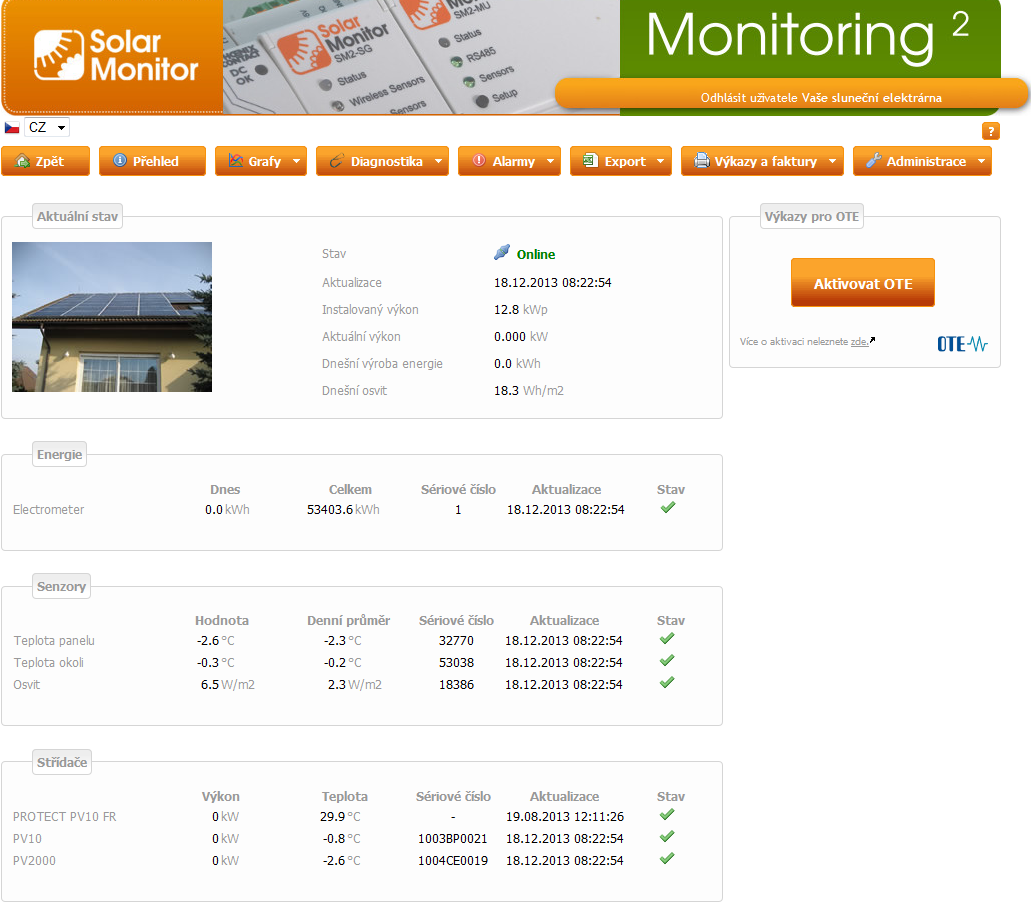Click the OTE logo in Výkazy panel

[x=962, y=344]
